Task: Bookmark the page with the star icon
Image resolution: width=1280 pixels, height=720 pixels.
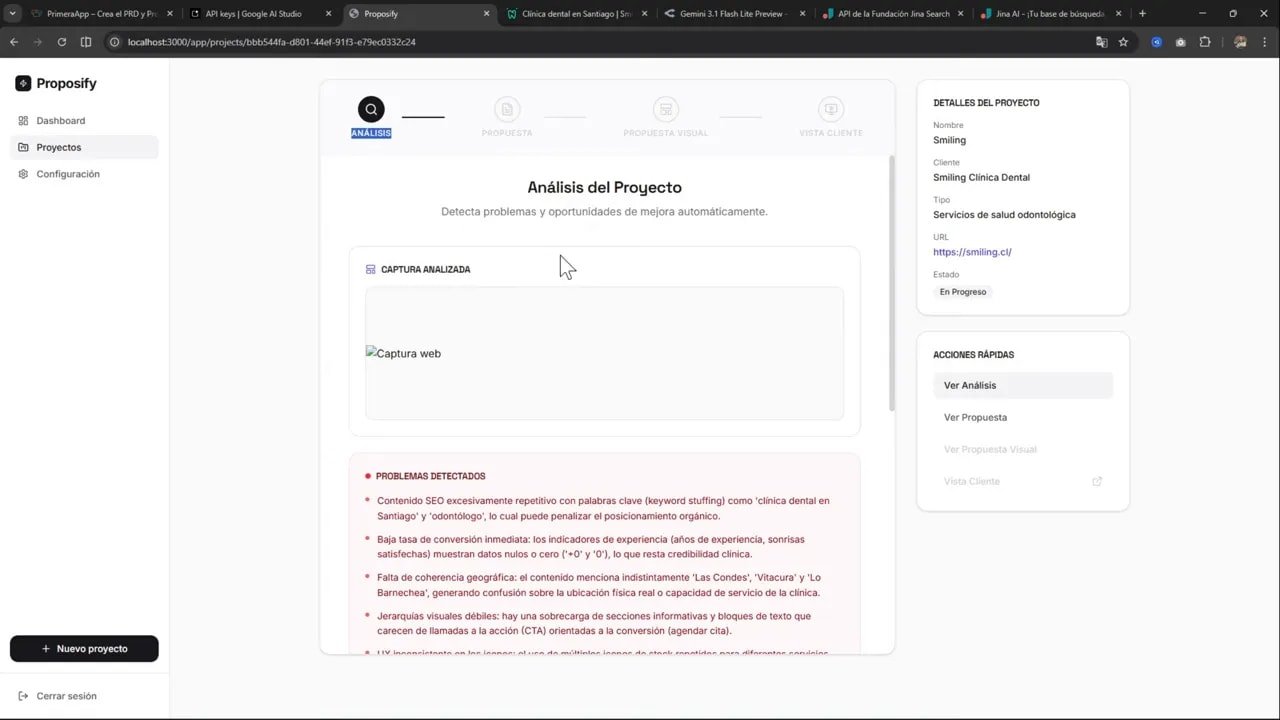Action: (x=1124, y=42)
